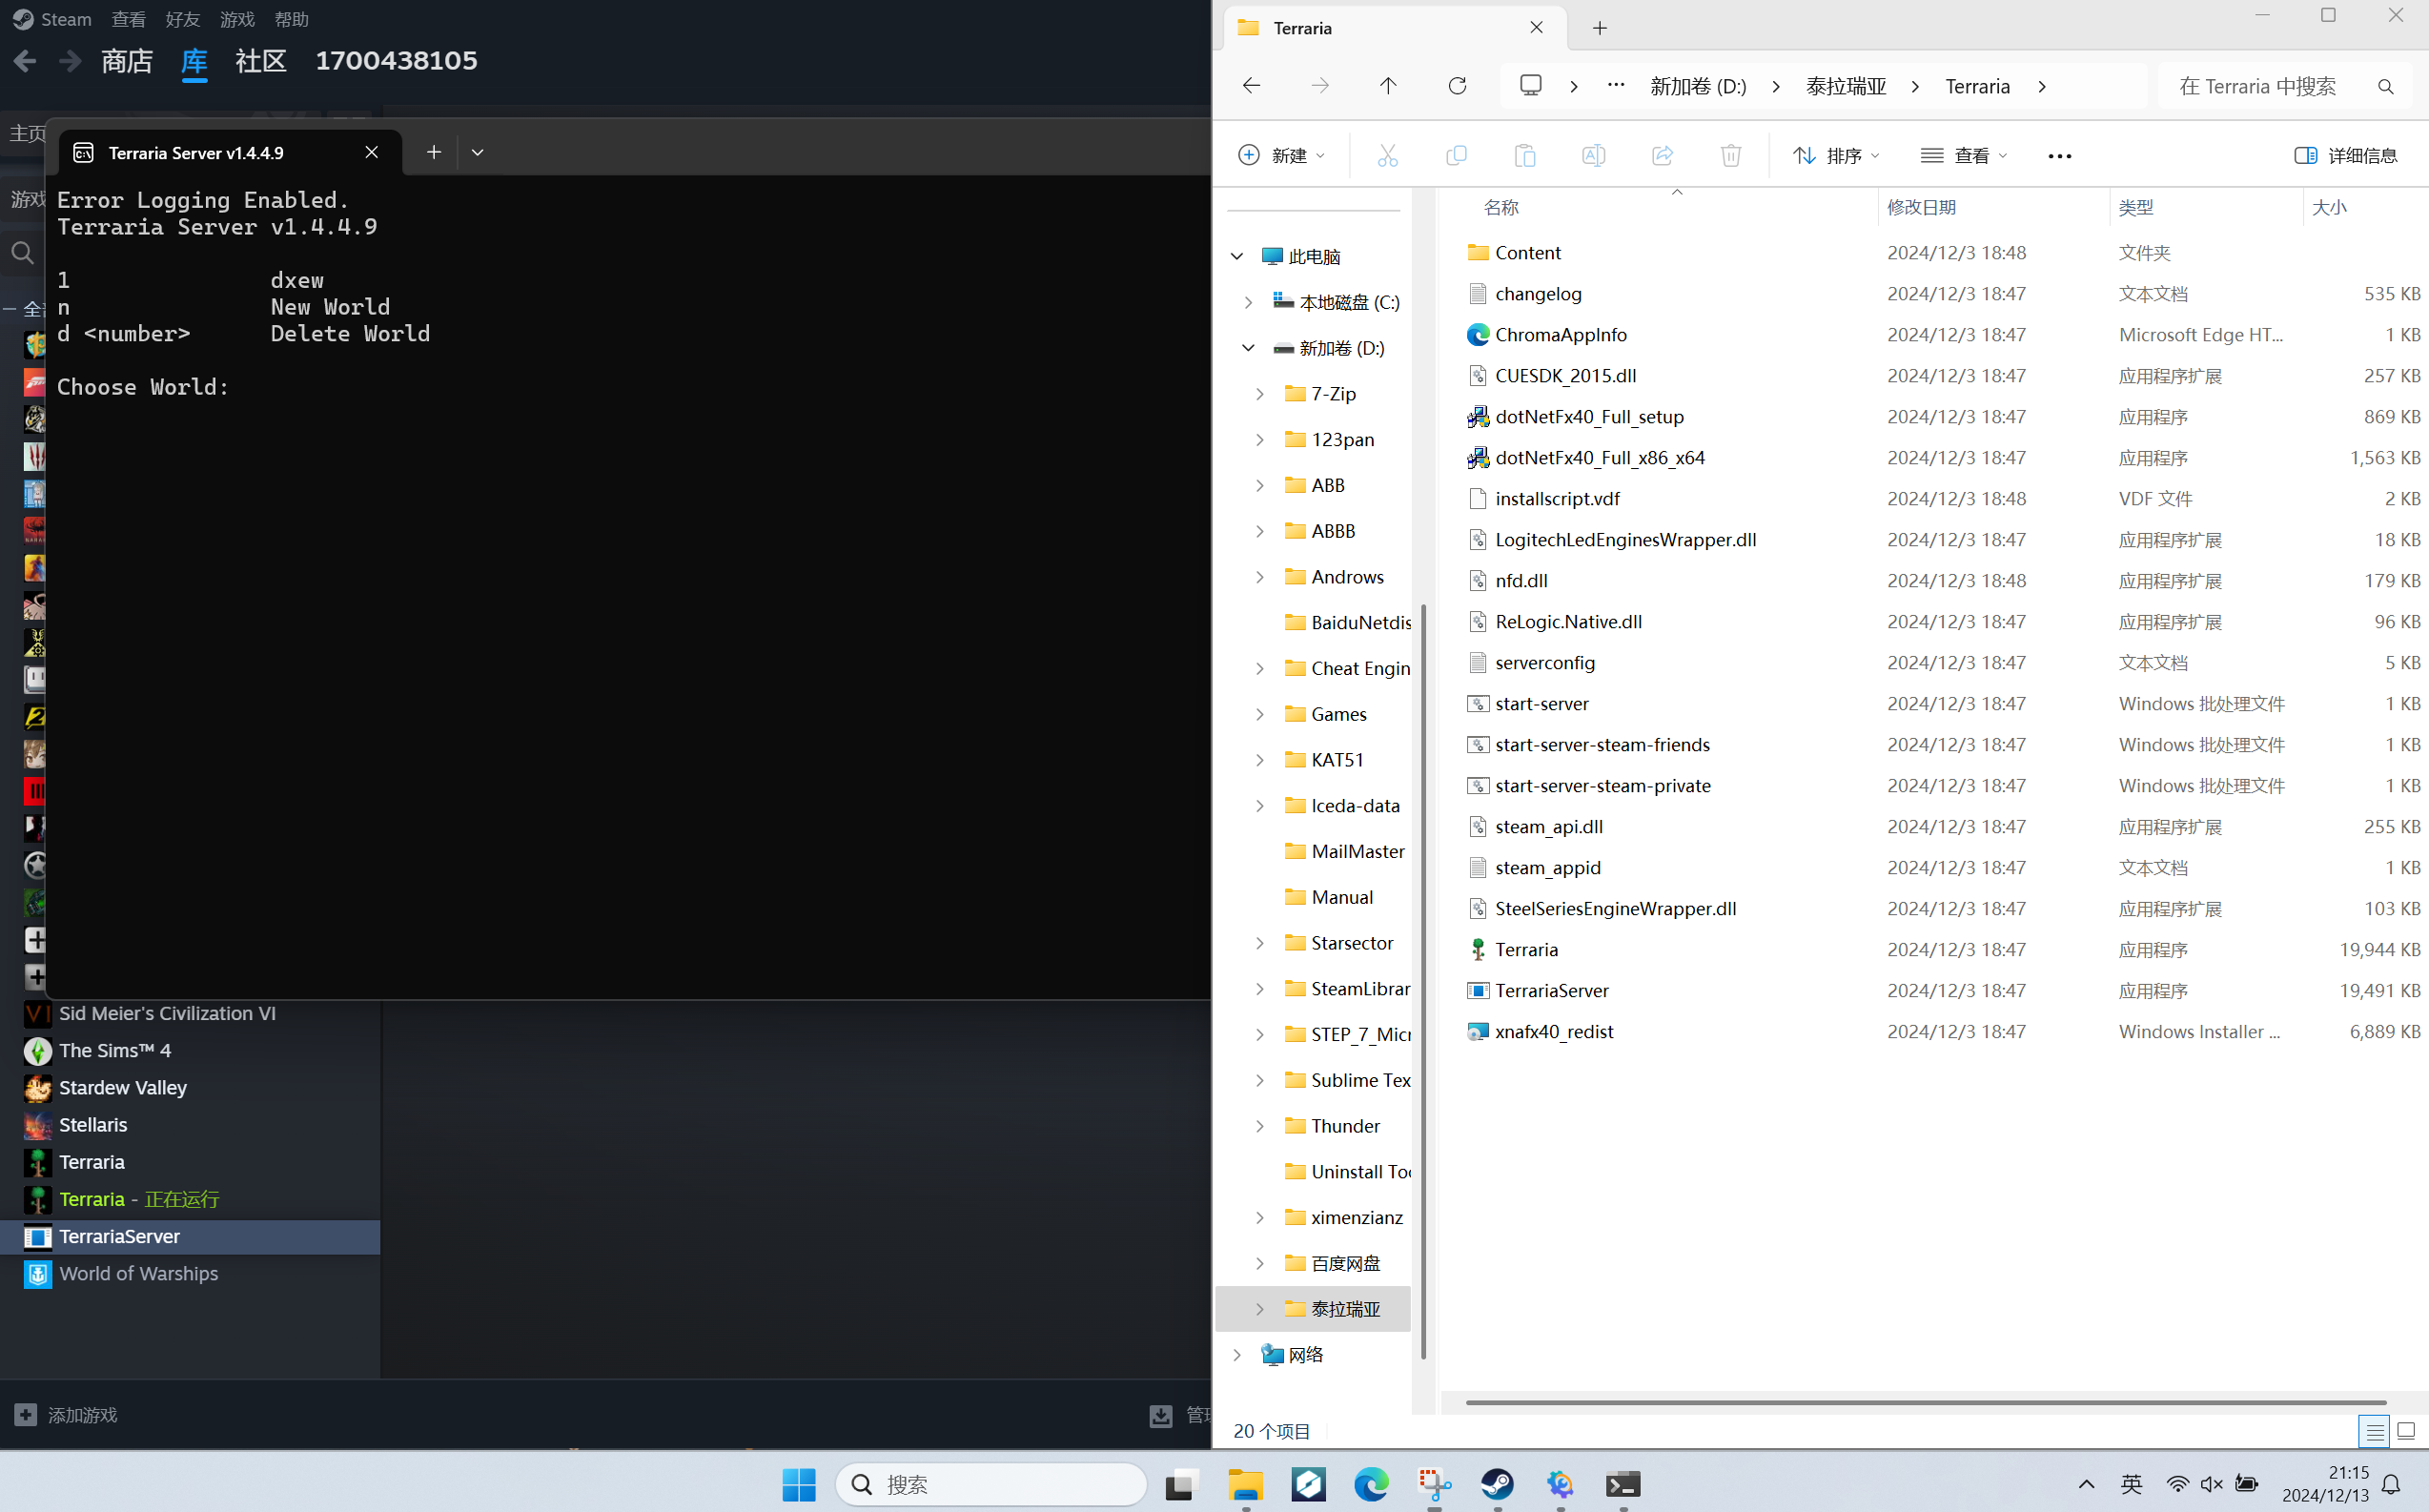This screenshot has width=2429, height=1512.
Task: Click the Share icon in Explorer toolbar
Action: click(1662, 155)
